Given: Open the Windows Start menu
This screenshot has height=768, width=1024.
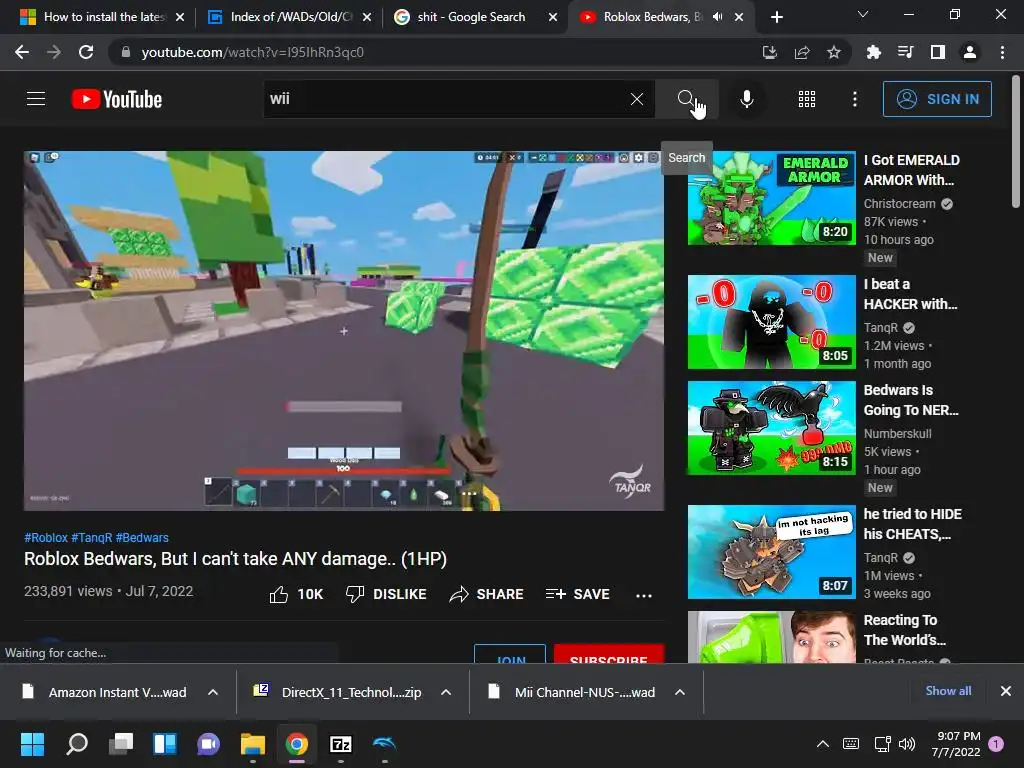Looking at the screenshot, I should 32,744.
